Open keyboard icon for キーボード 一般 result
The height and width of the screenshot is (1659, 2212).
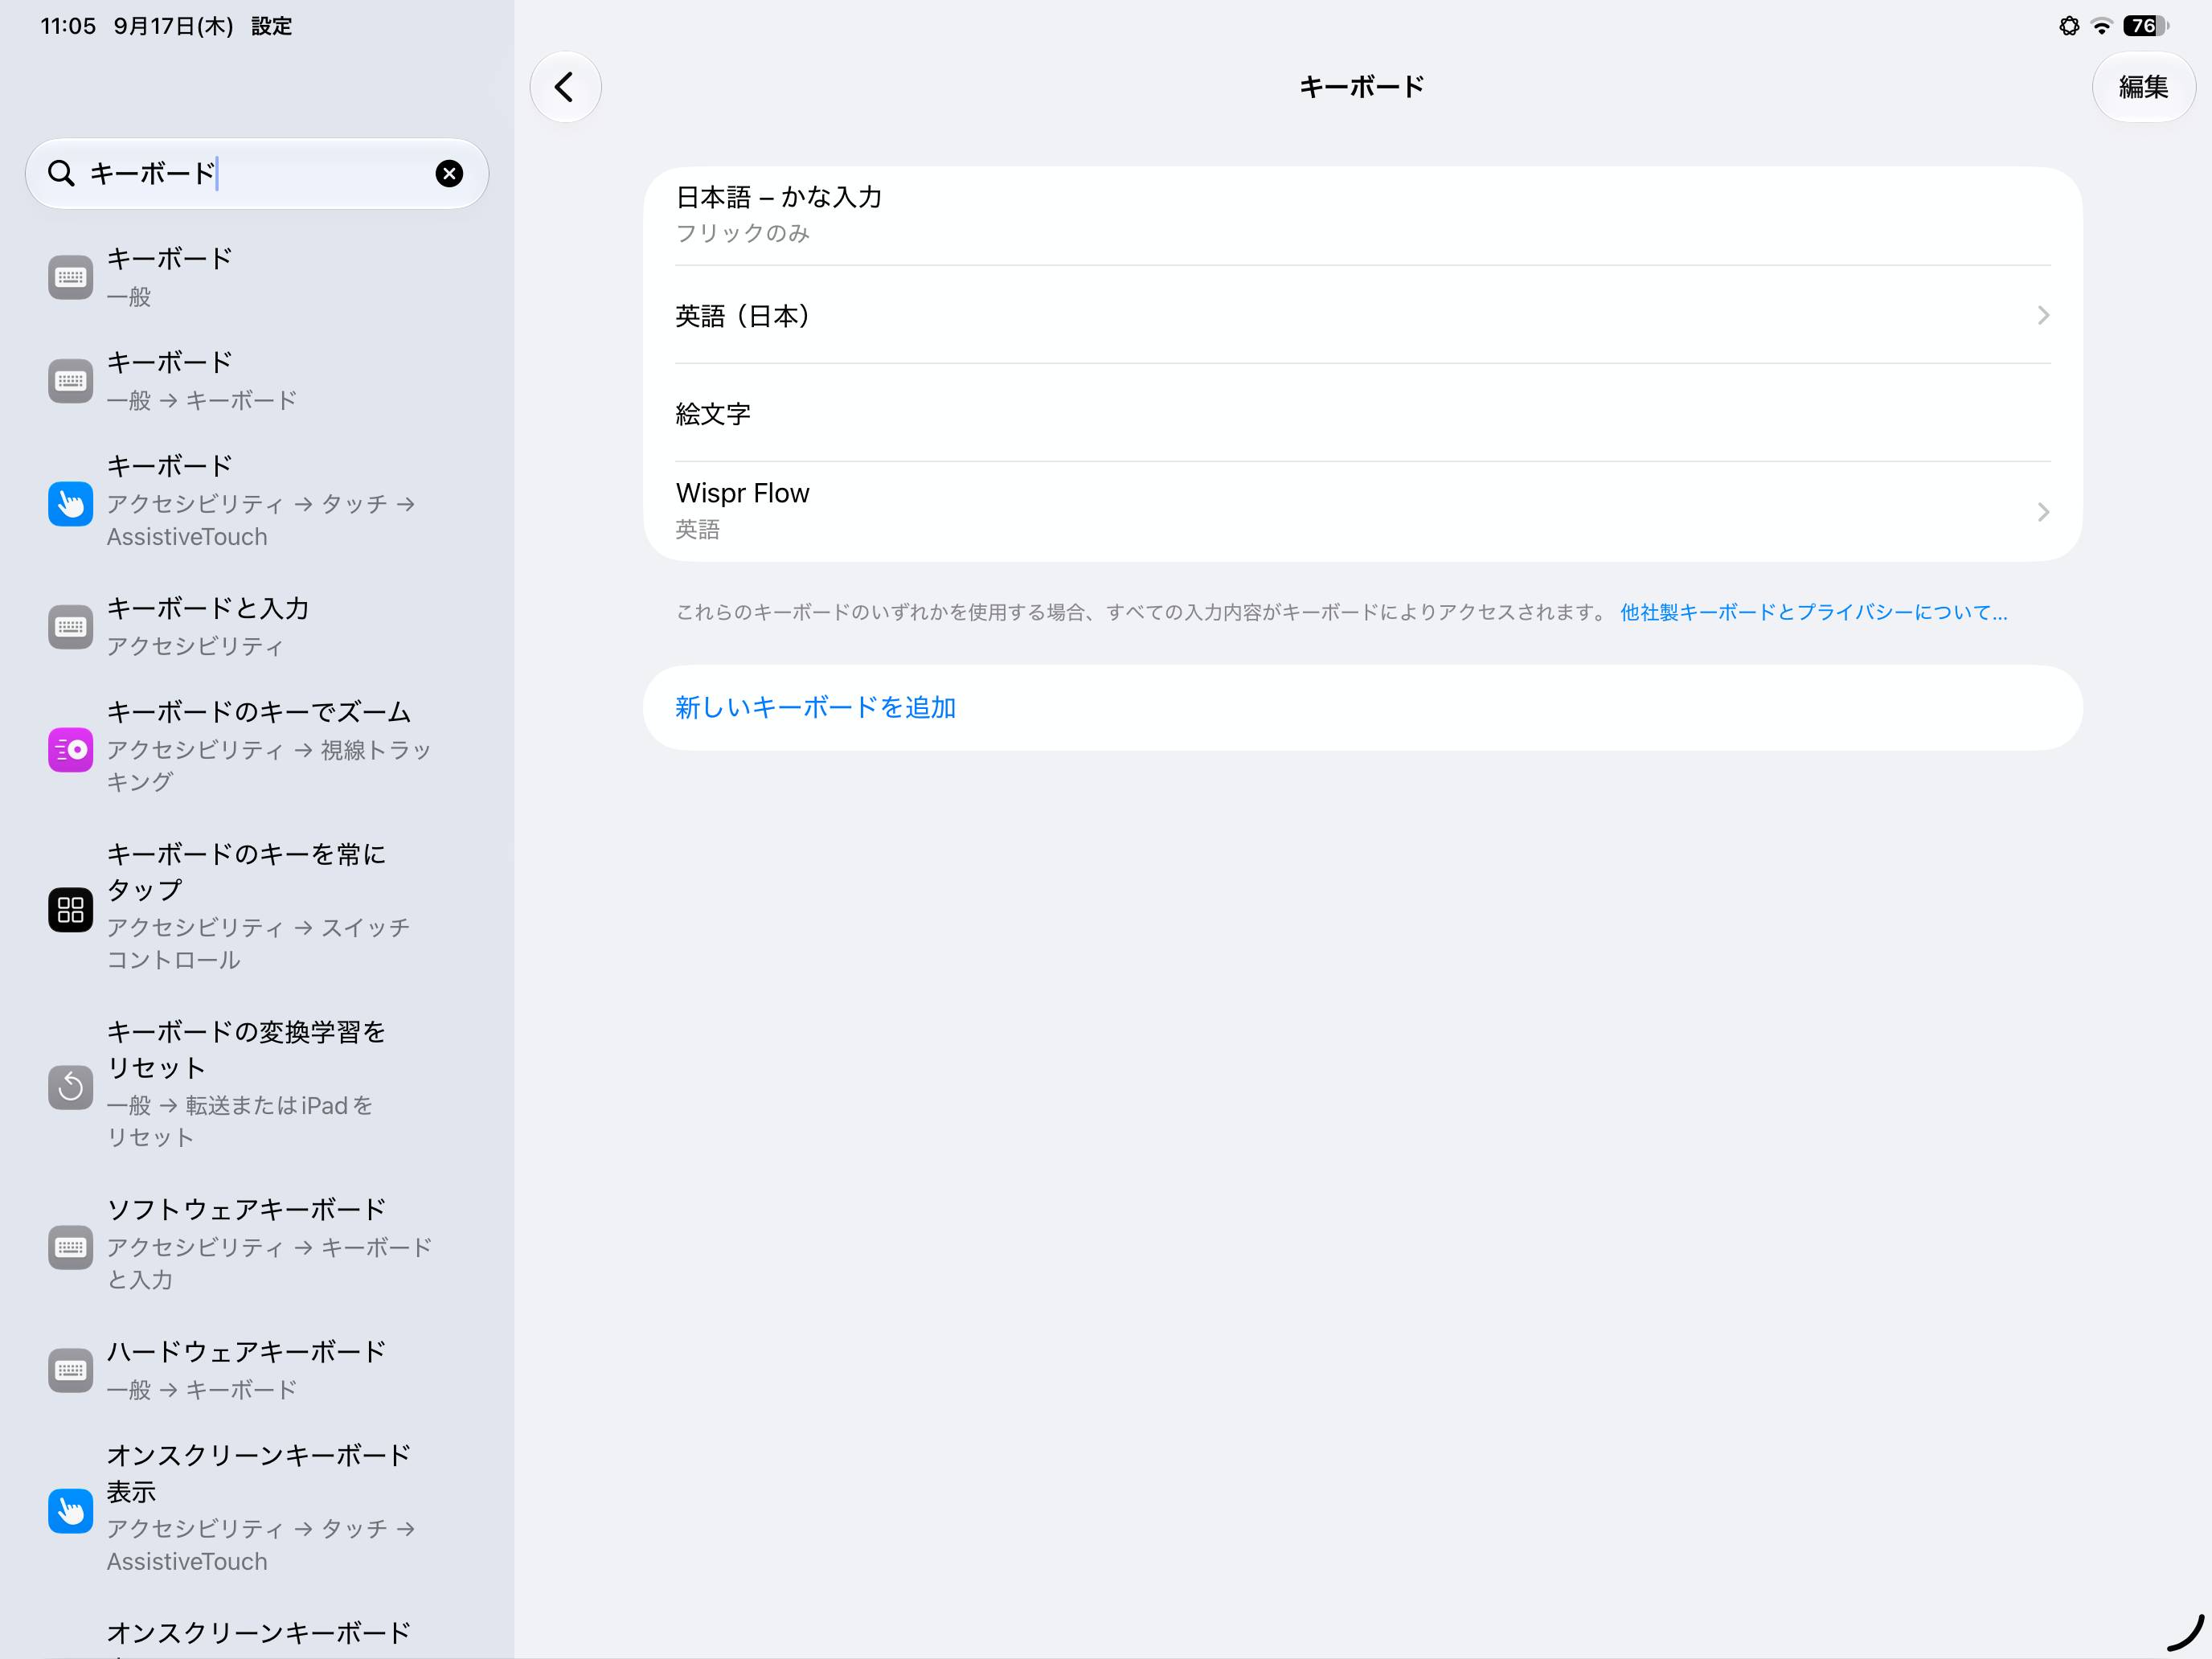coord(70,277)
